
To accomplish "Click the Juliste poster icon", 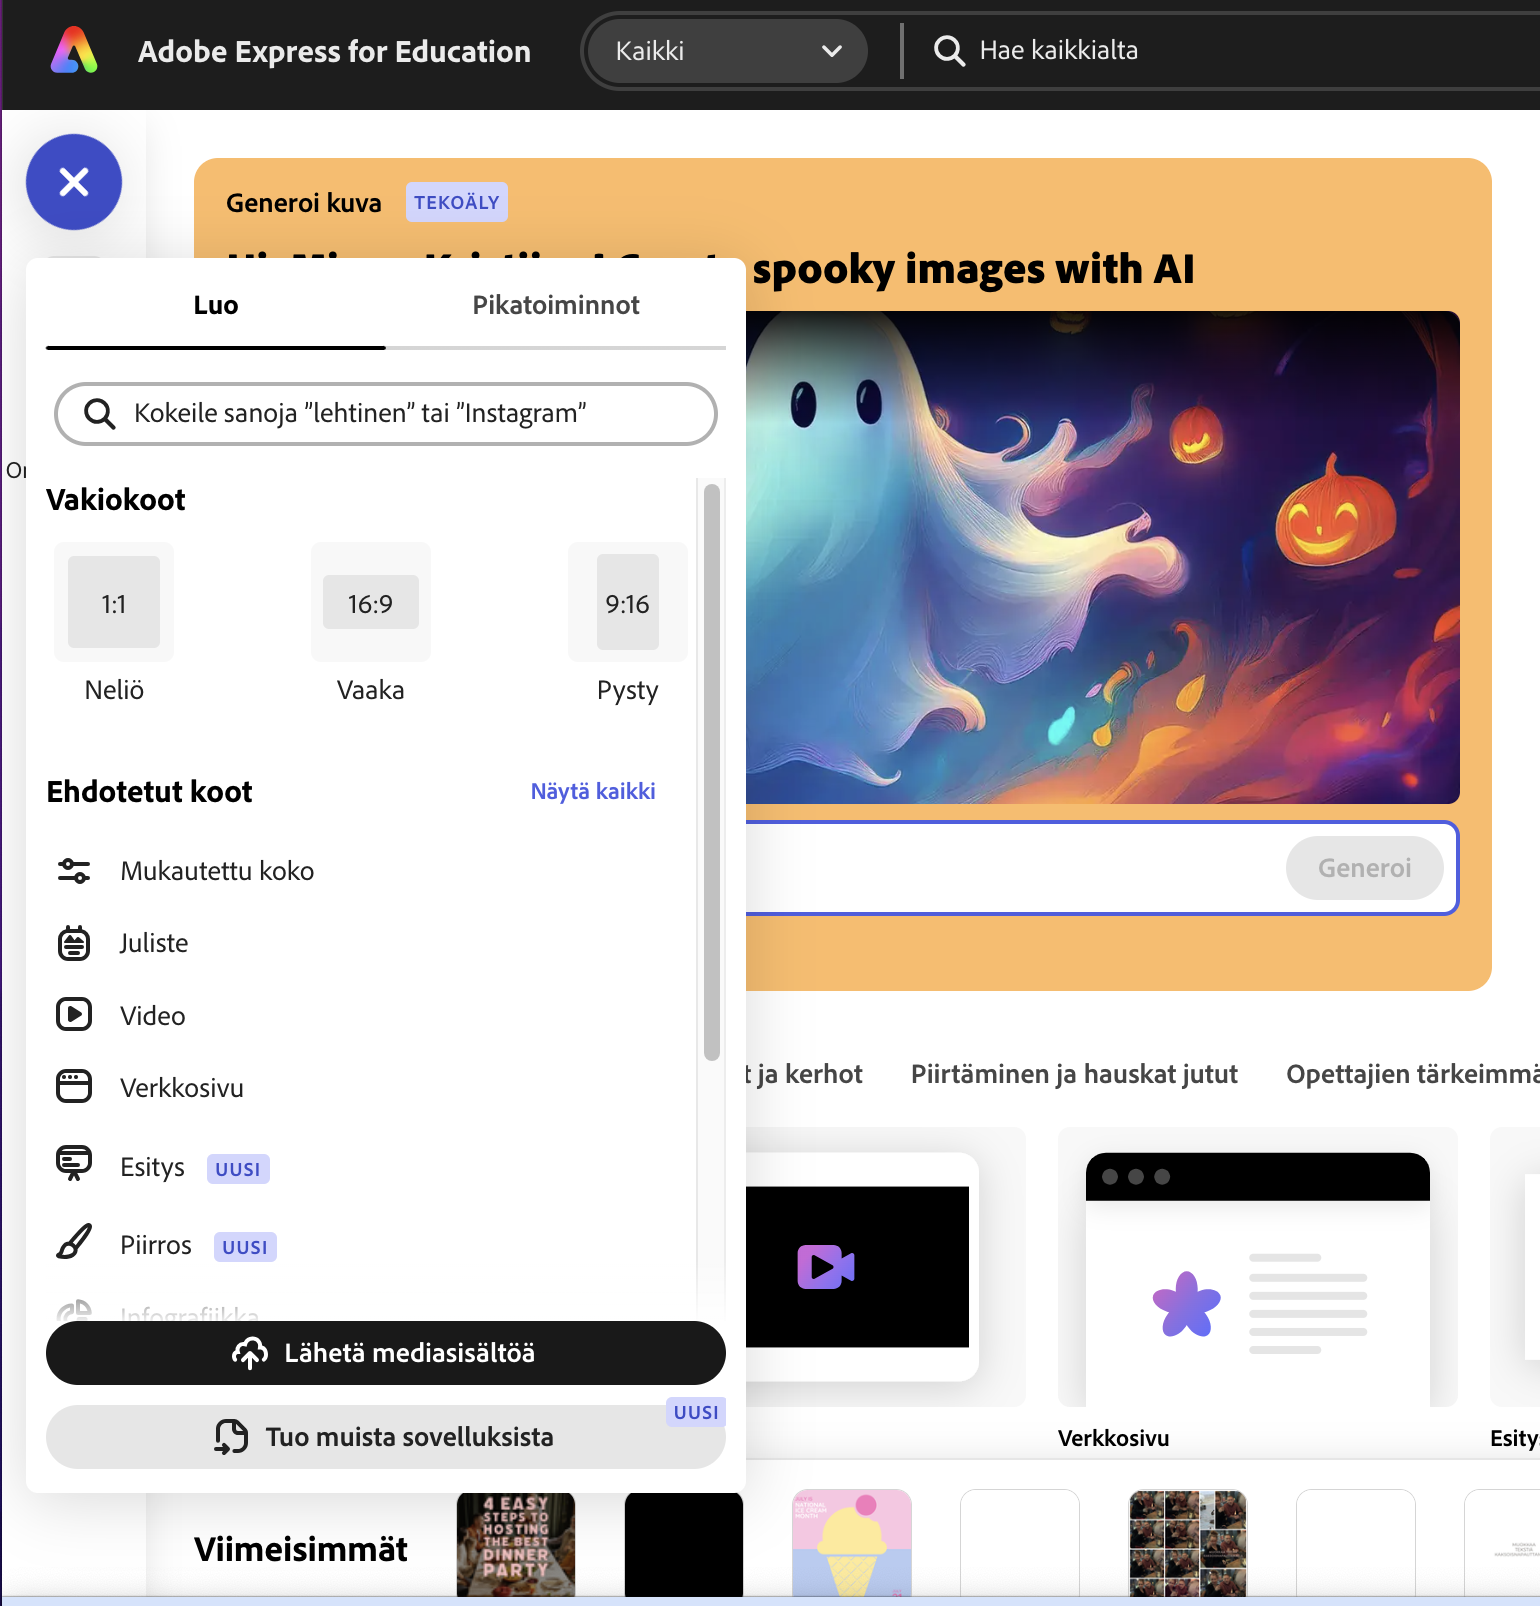I will click(x=74, y=943).
